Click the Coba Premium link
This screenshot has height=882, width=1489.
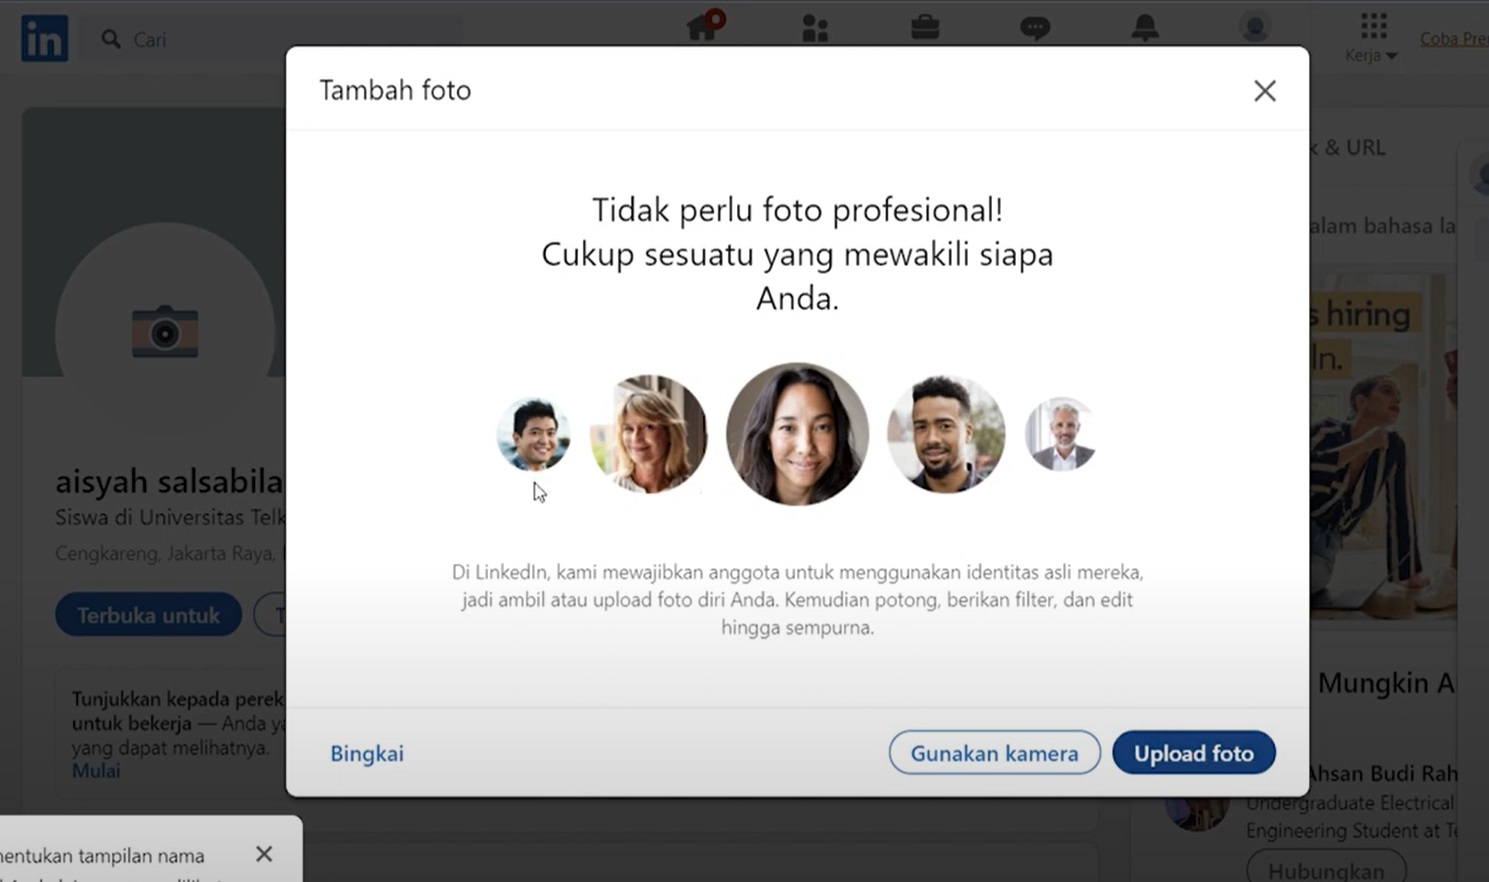pos(1453,39)
